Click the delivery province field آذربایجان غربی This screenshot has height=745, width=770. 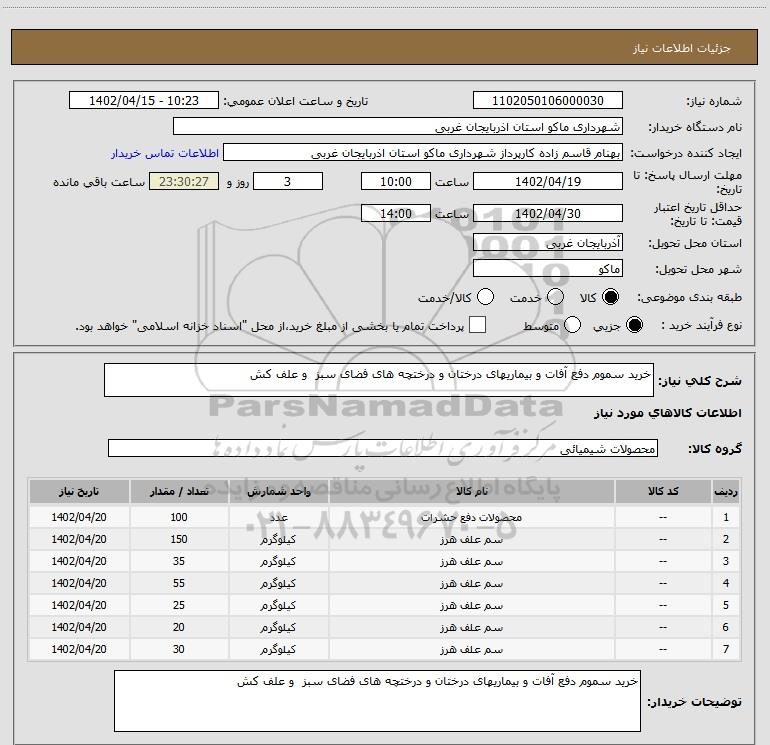[548, 242]
